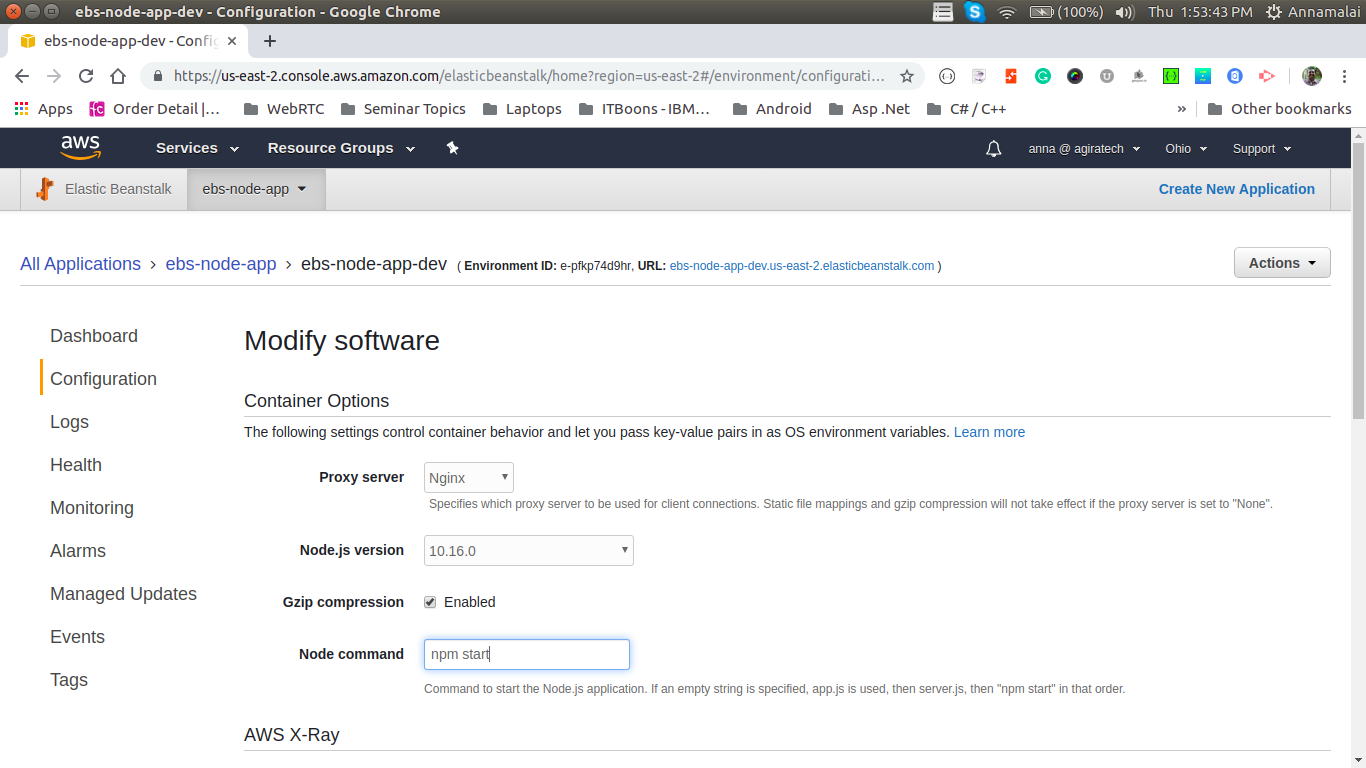Click the green curly-braces extension icon
1366x768 pixels.
pos(1171,76)
